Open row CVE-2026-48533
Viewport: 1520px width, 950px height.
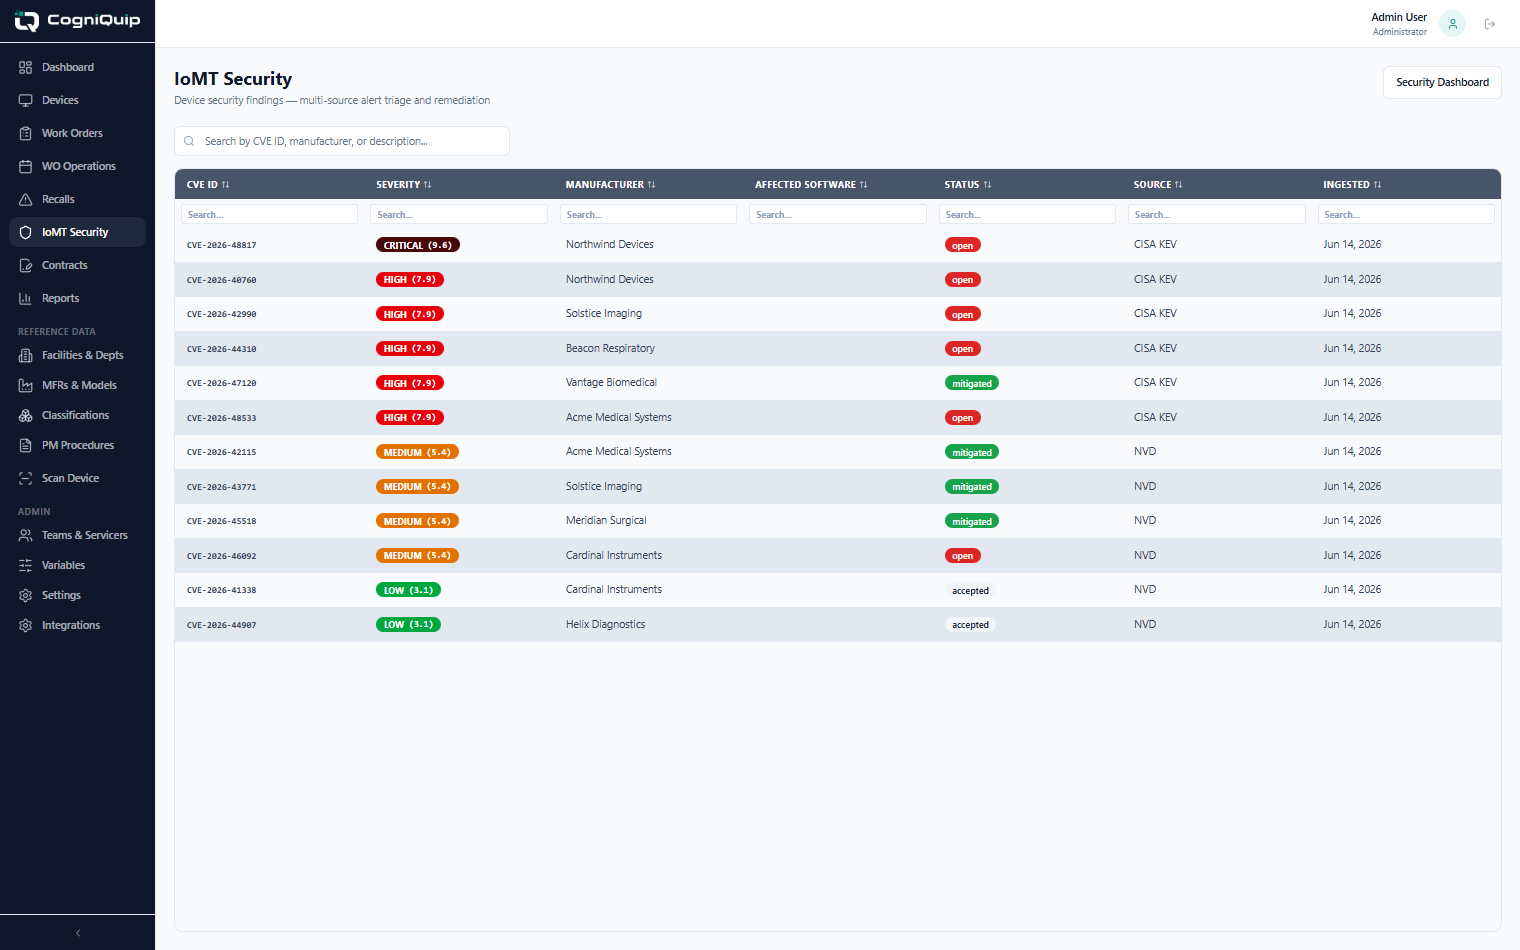(x=838, y=417)
